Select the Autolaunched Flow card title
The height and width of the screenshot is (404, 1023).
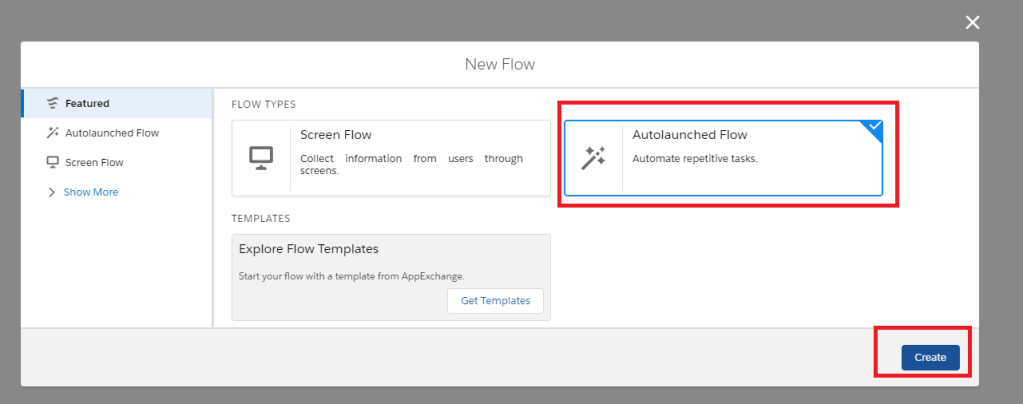(690, 135)
